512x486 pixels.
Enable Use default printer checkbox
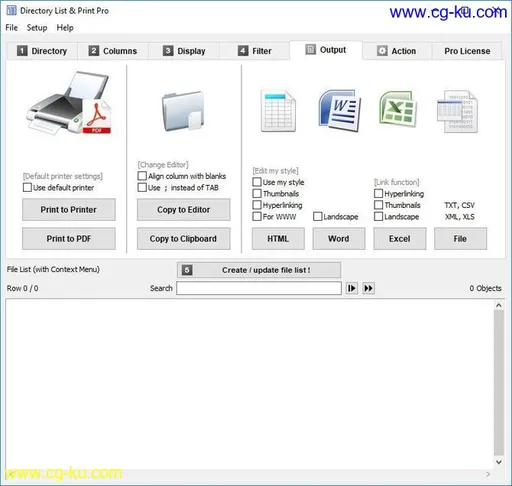[27, 187]
